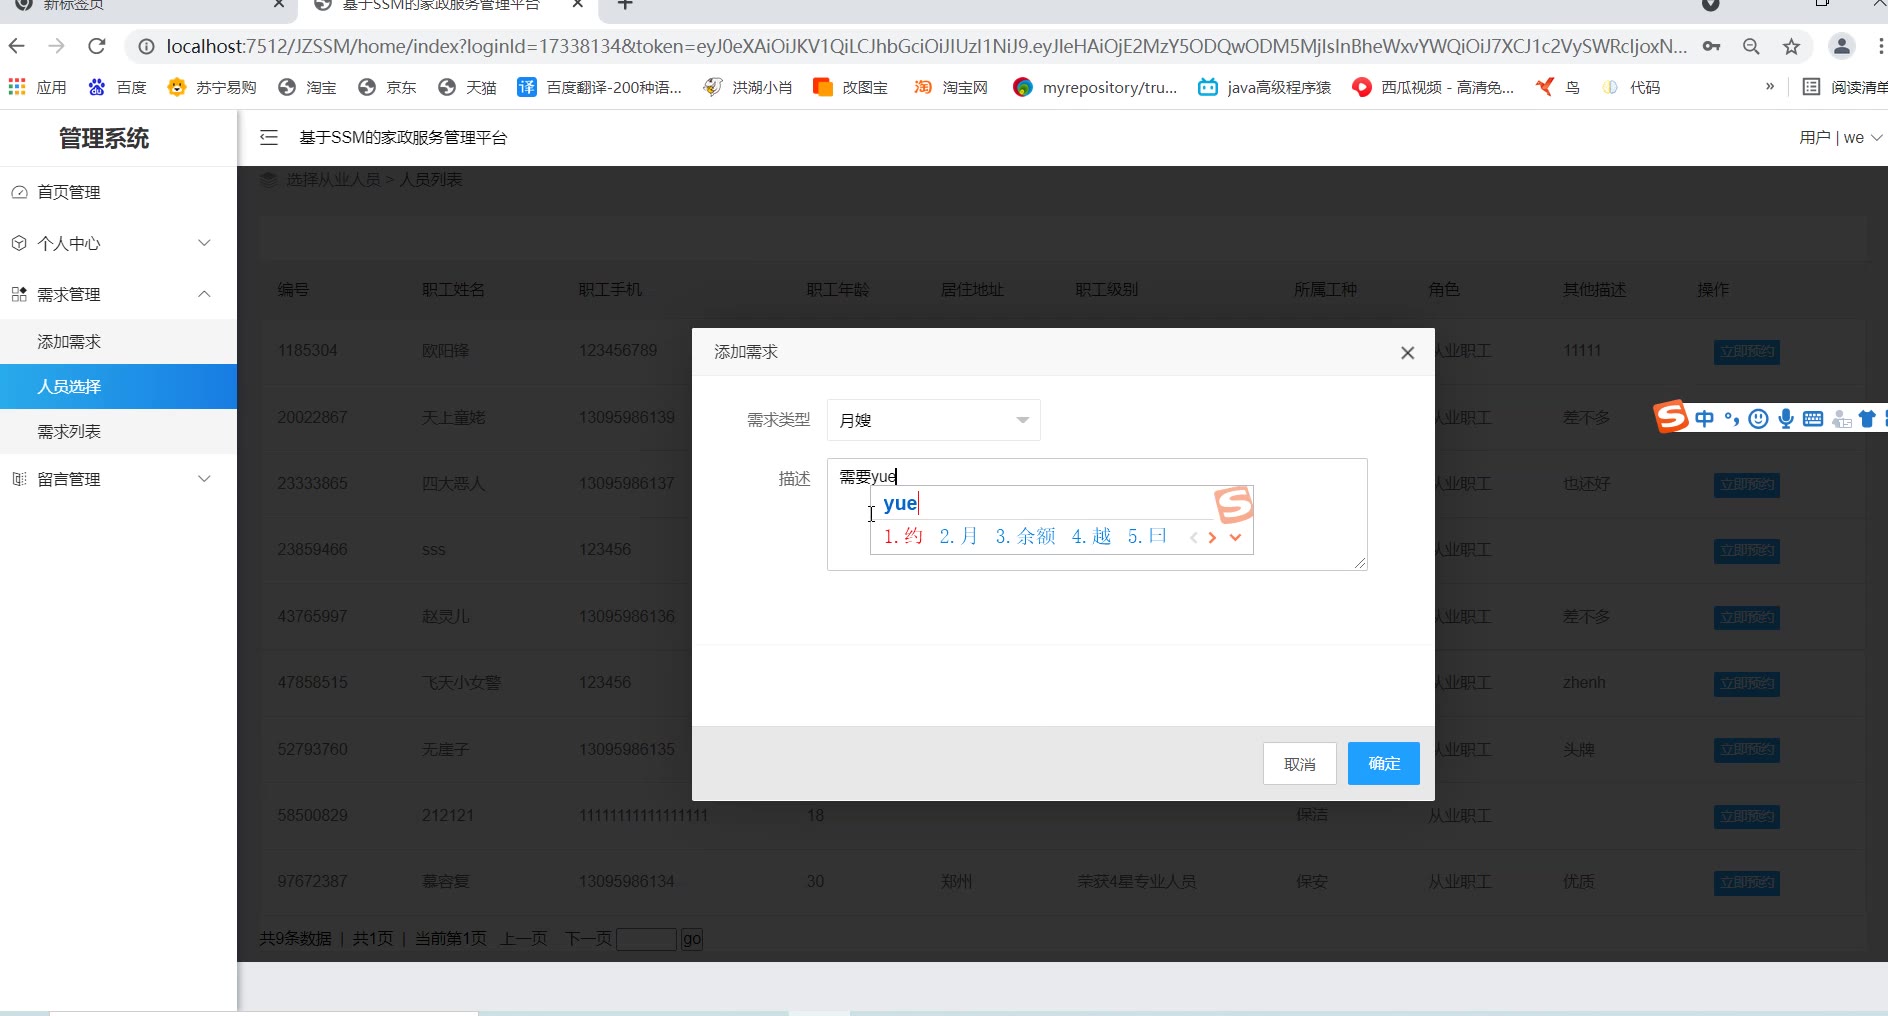Open the 改图宝 bookmark
Viewport: 1888px width, 1016px height.
(x=851, y=87)
